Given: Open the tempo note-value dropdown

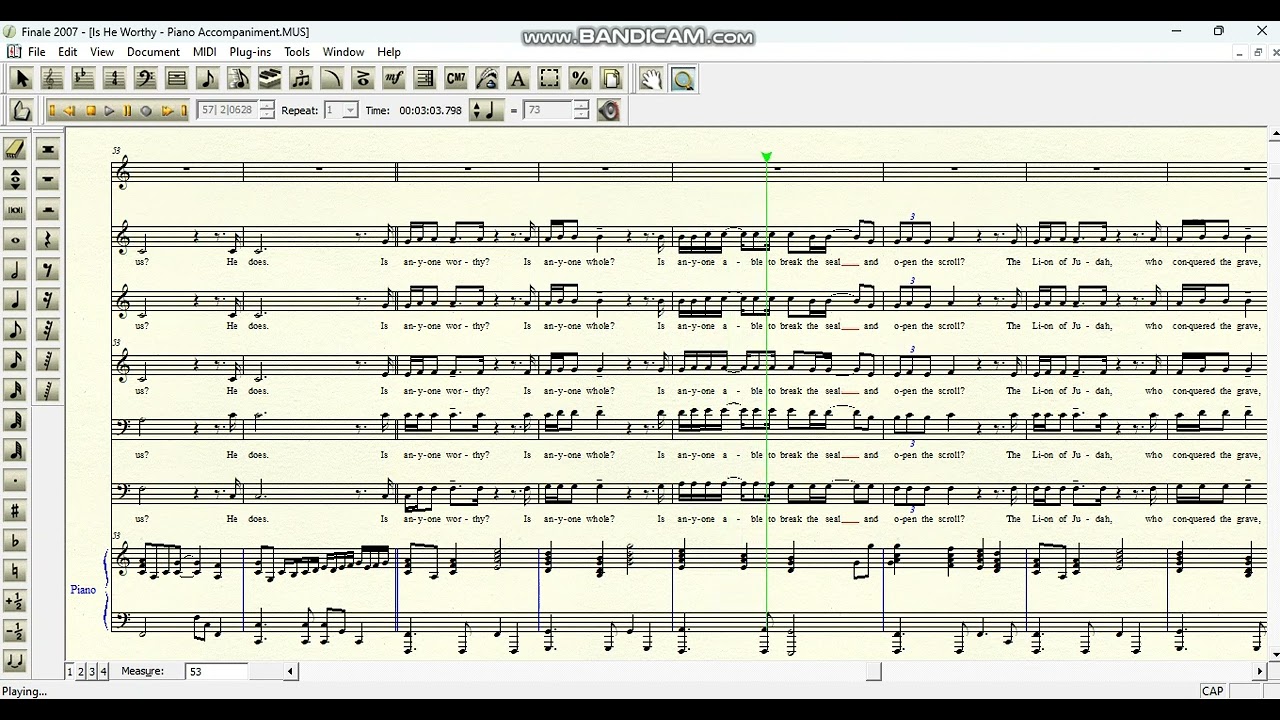Looking at the screenshot, I should (487, 110).
